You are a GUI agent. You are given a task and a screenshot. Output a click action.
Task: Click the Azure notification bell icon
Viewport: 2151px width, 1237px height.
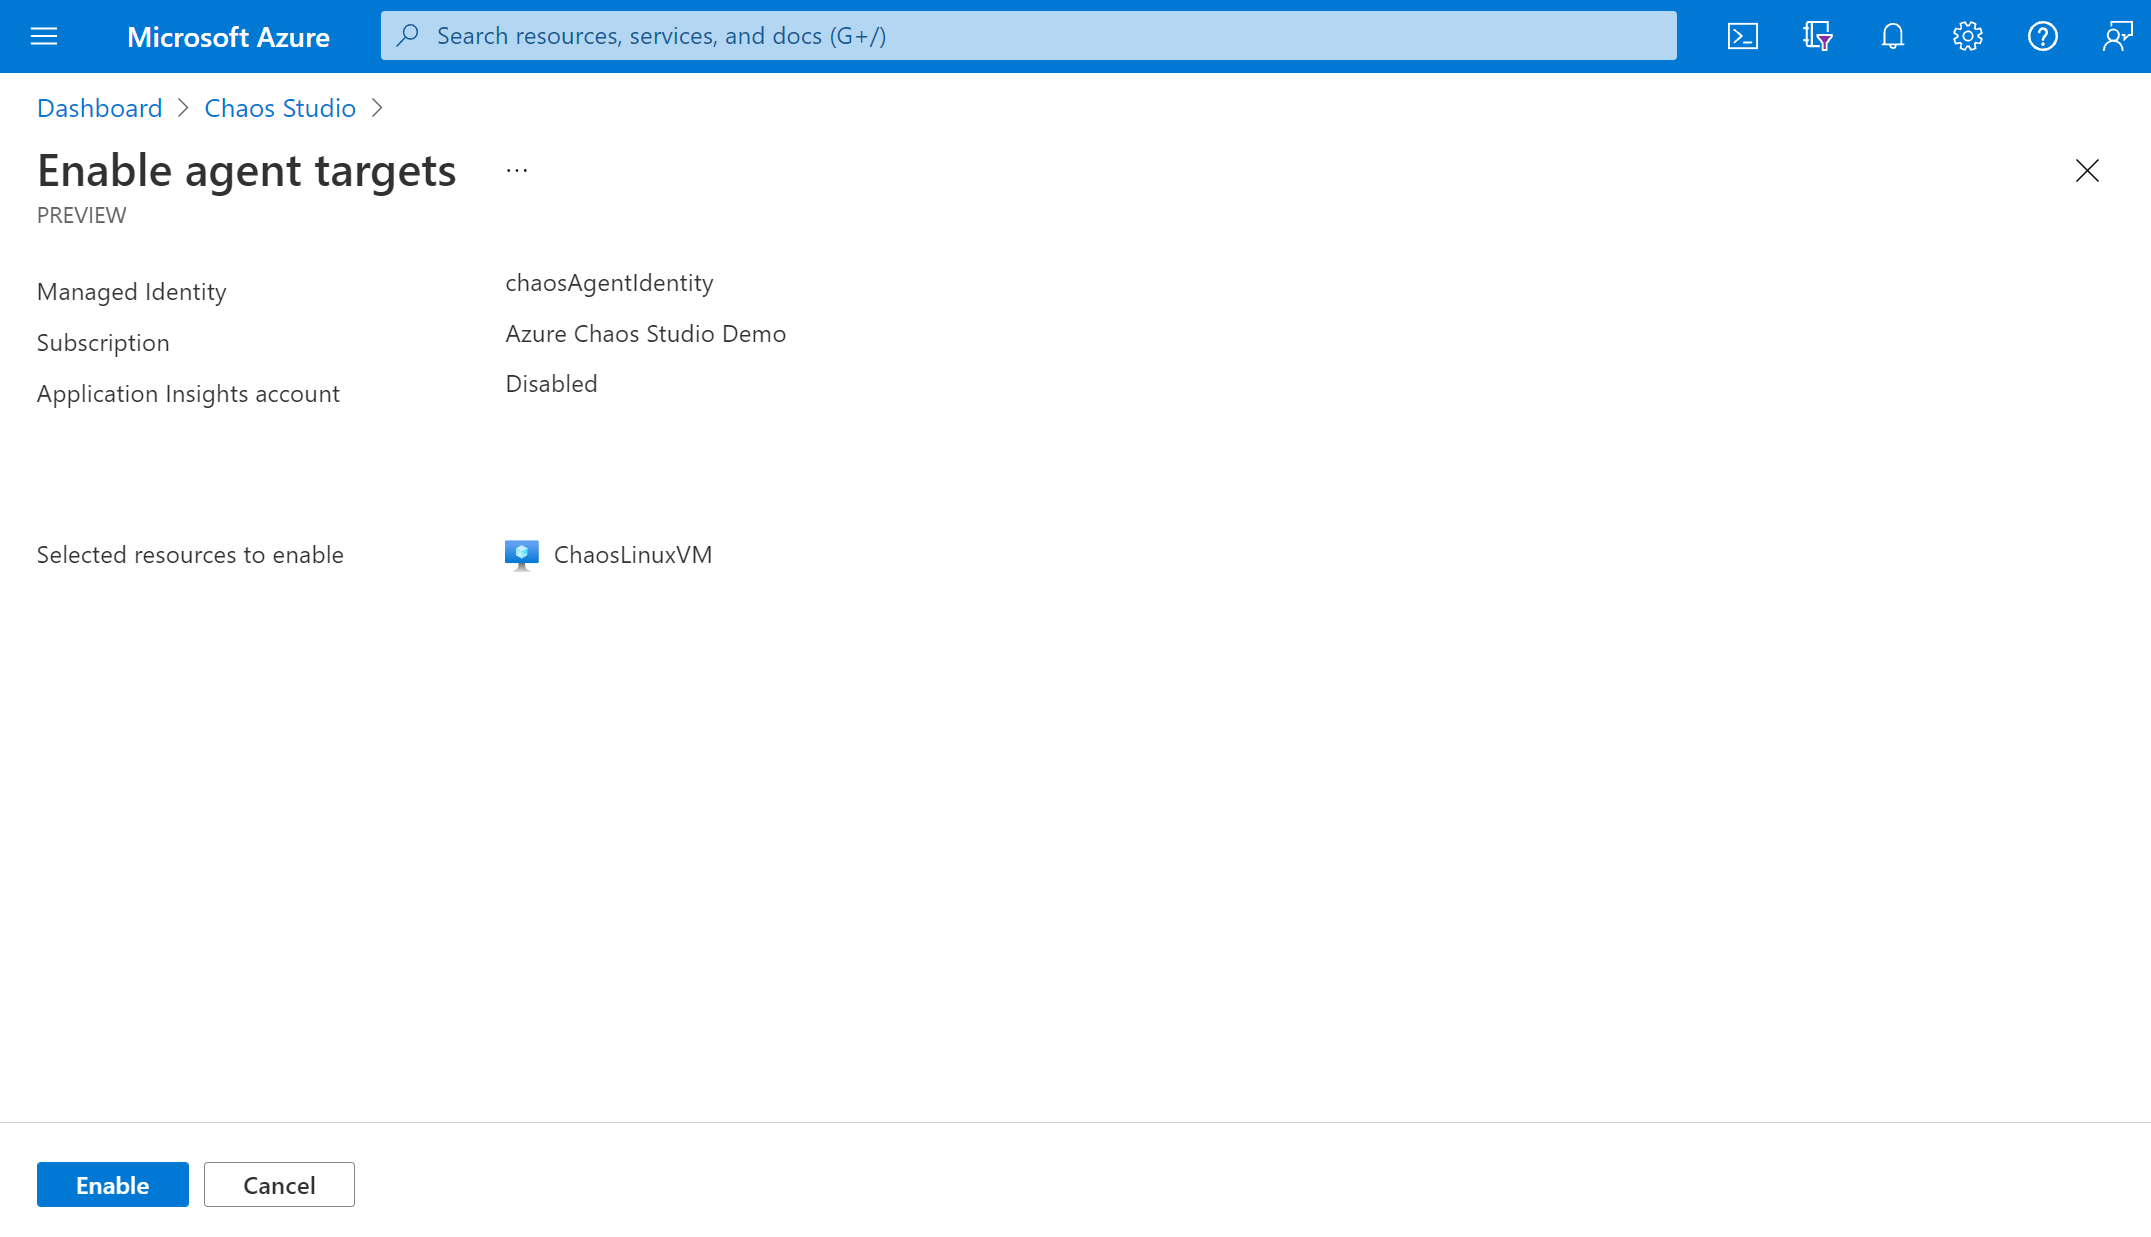tap(1892, 35)
